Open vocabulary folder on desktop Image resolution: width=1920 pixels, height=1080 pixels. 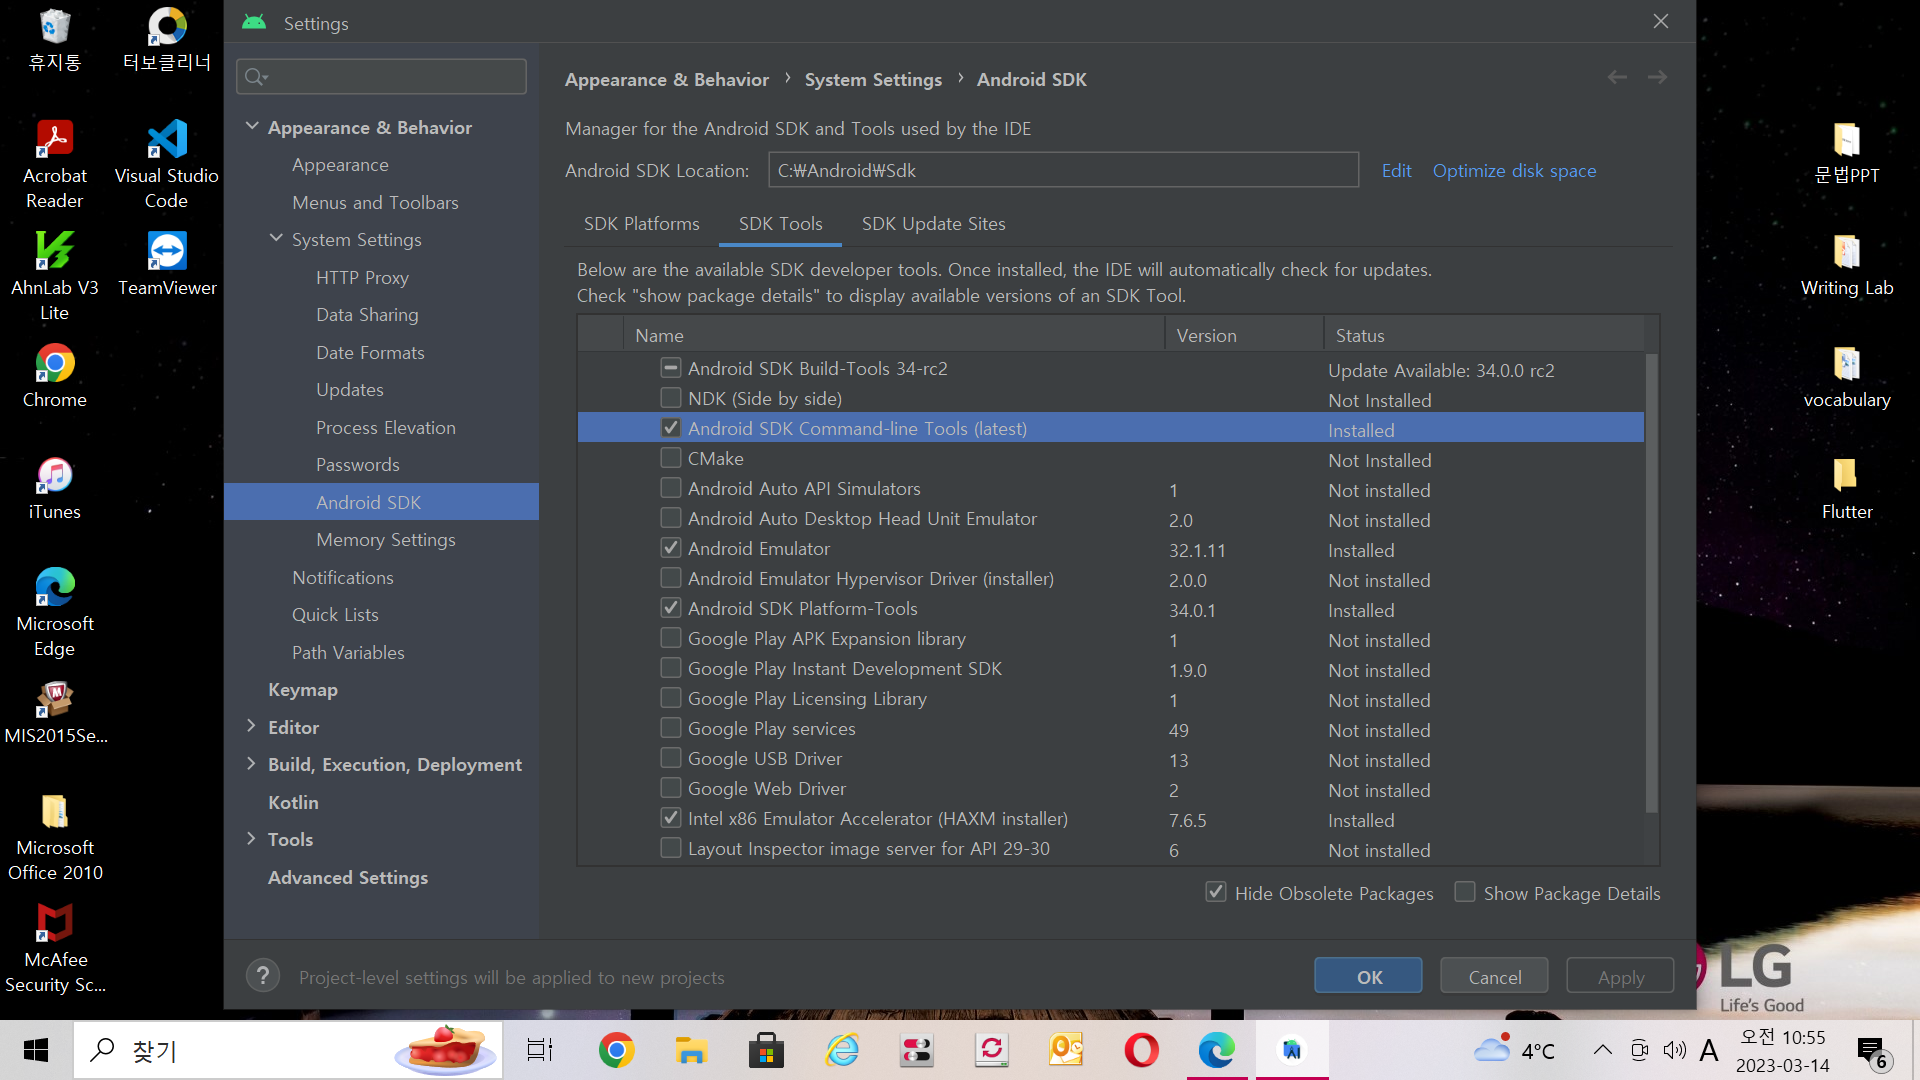[1847, 377]
